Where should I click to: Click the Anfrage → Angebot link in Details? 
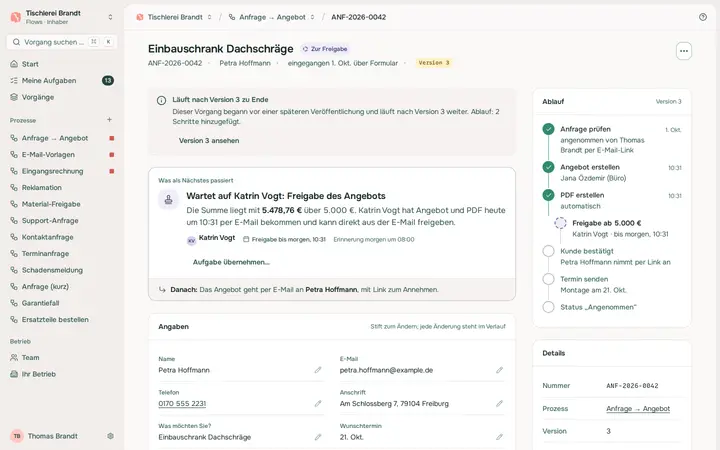(x=638, y=409)
